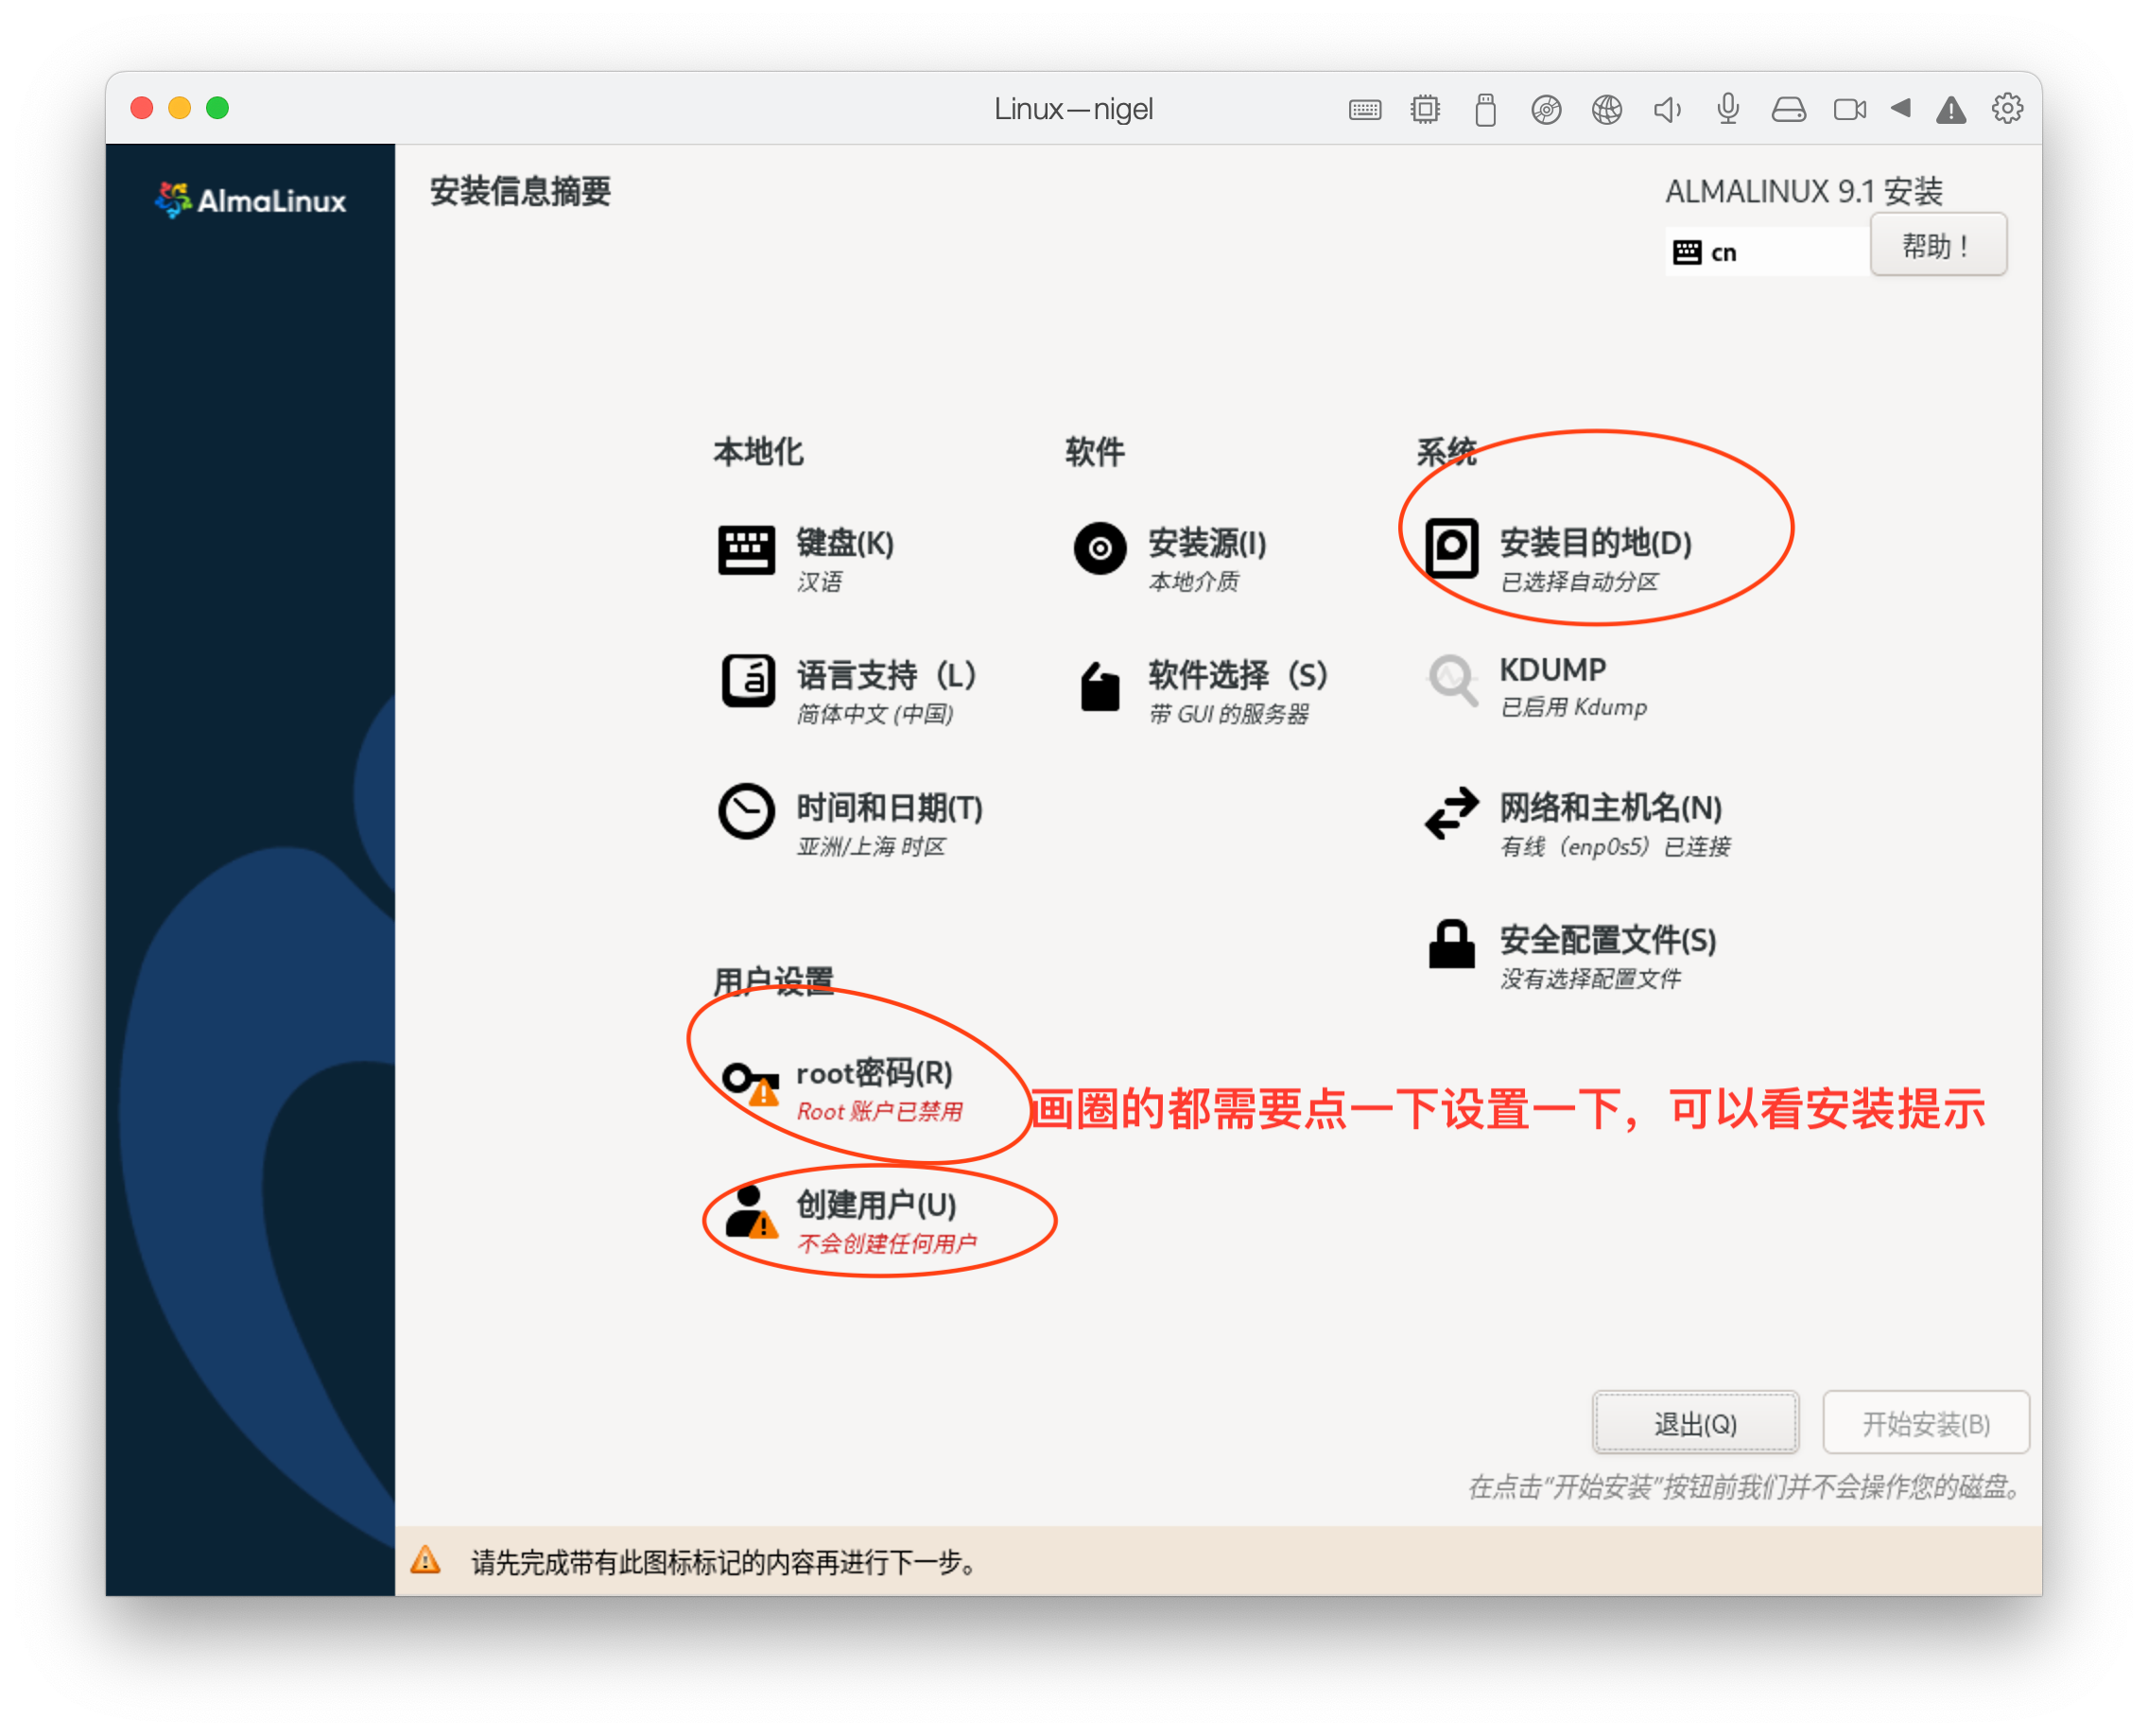Click status text 没有选择配置文件

(1590, 978)
